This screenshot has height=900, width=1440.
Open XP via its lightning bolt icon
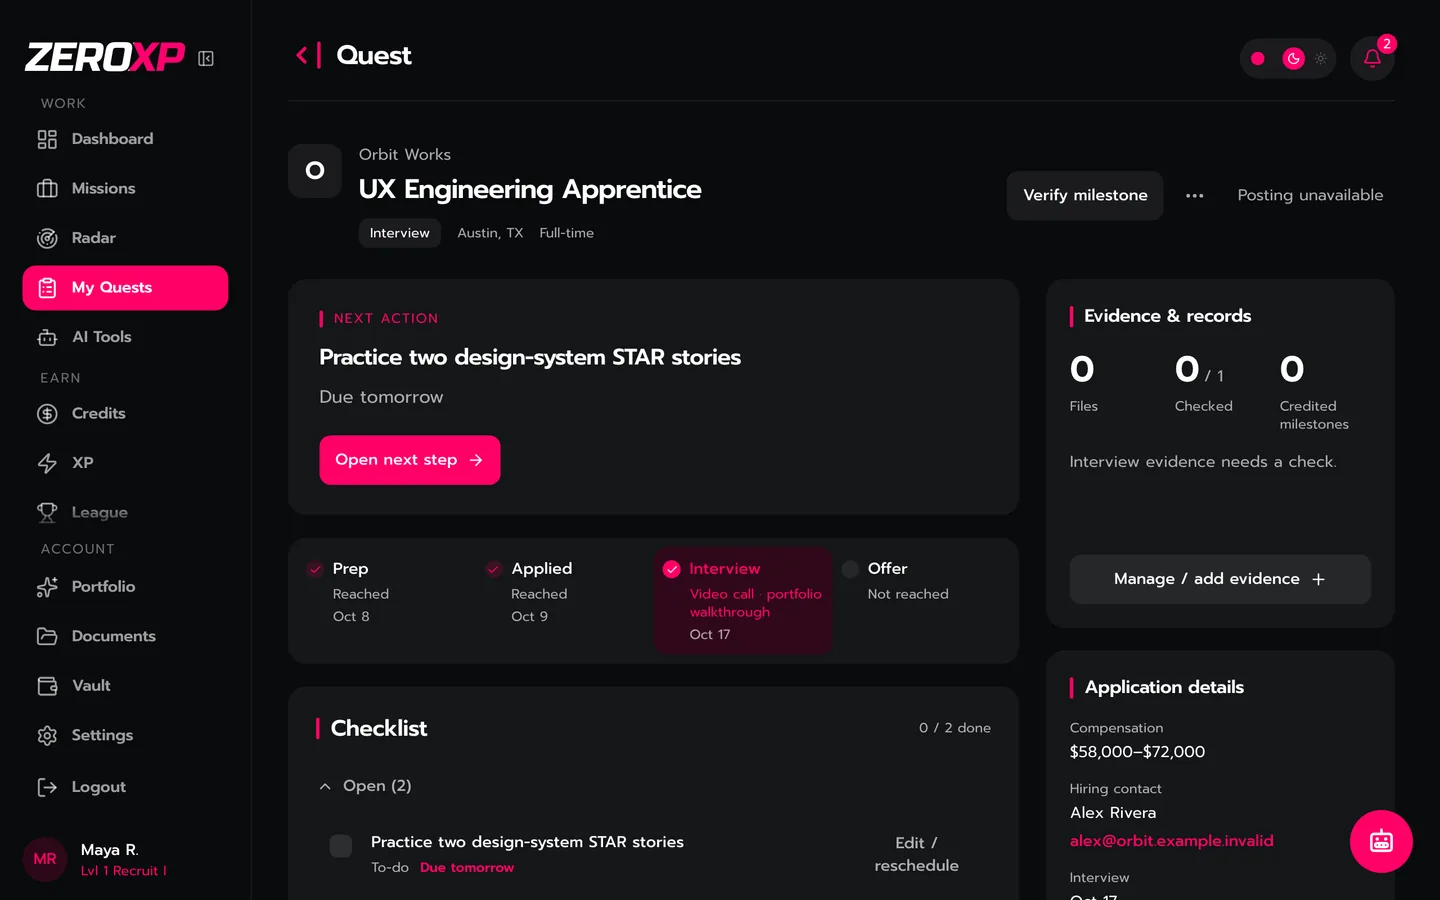pos(47,463)
